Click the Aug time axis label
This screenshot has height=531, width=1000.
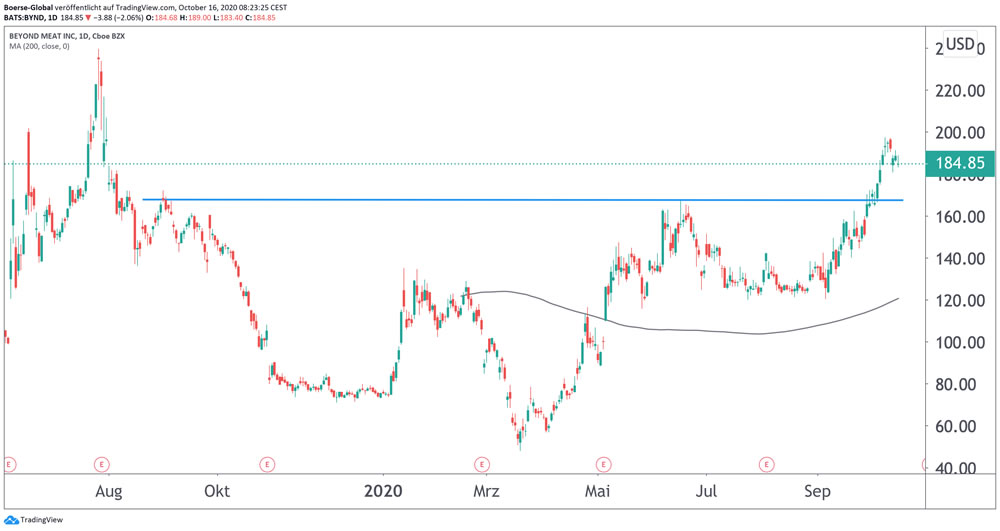coord(108,491)
